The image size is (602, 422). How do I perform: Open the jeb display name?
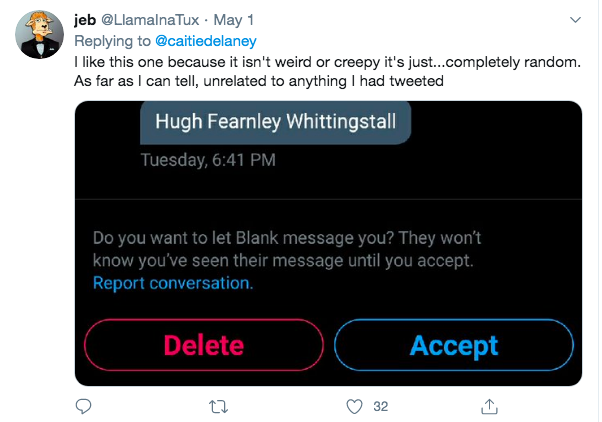coord(85,20)
